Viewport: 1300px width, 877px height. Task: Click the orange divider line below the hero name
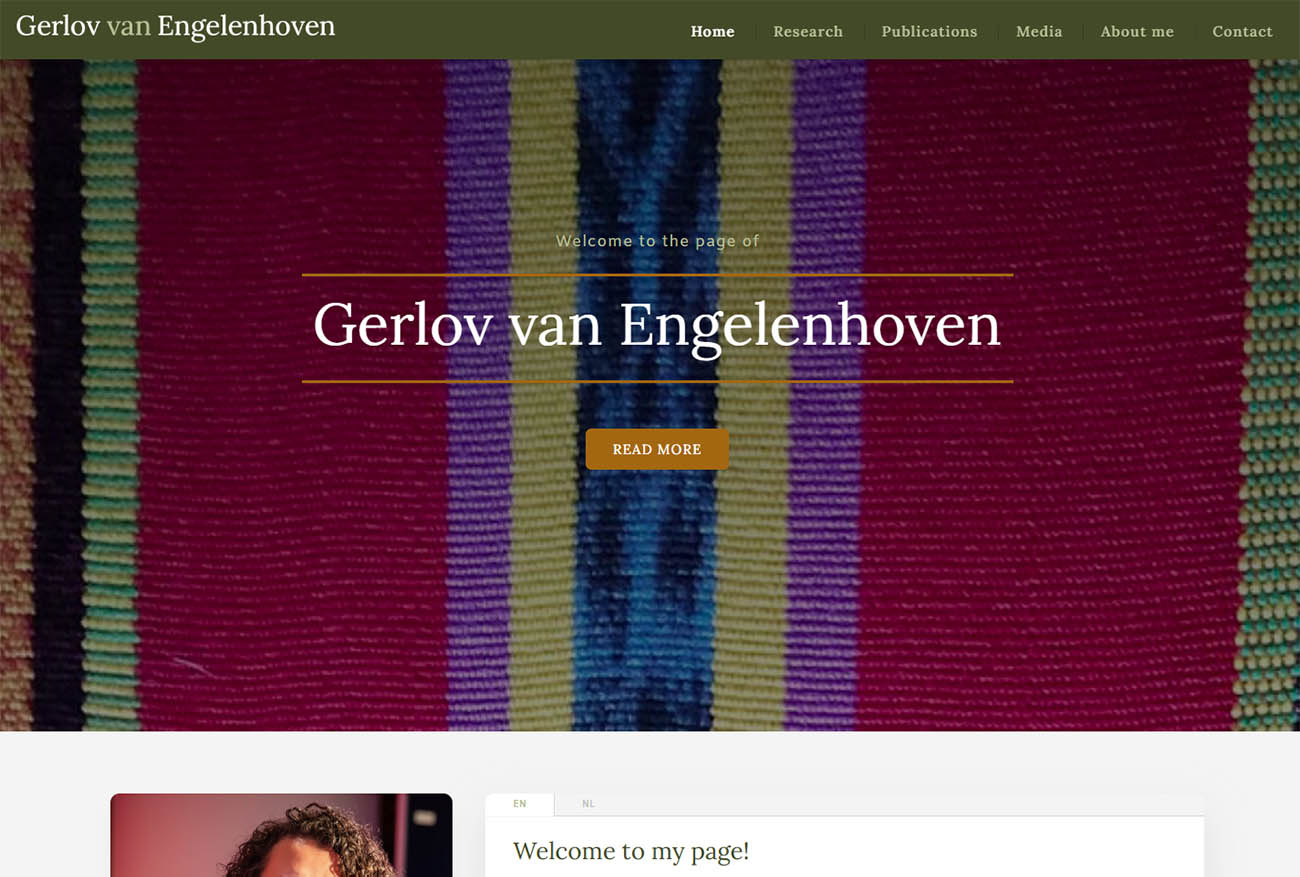click(657, 381)
